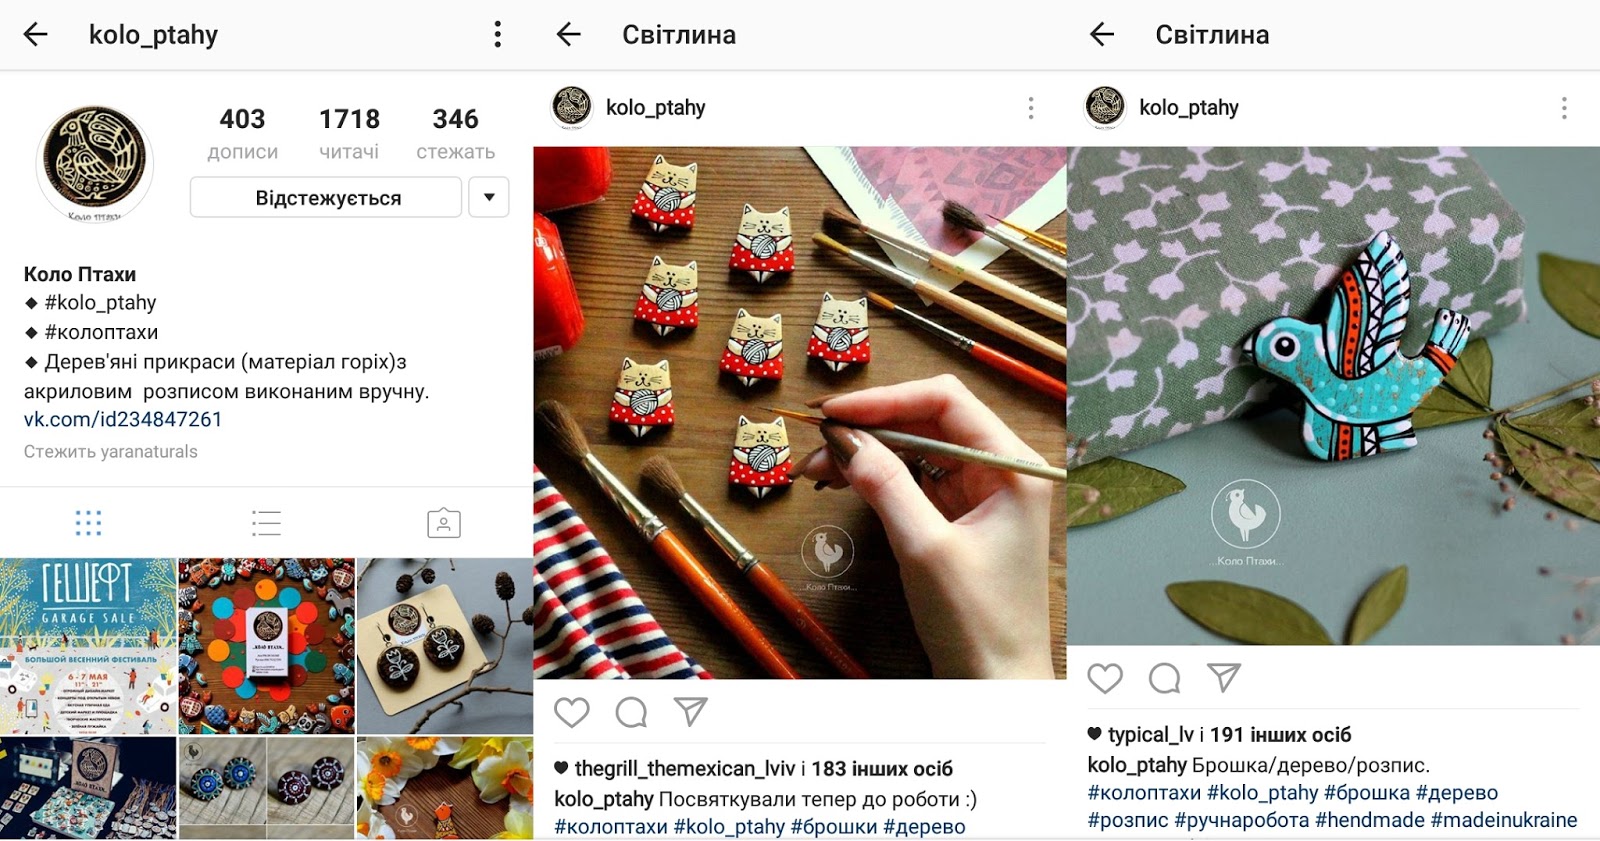
Task: Open profile three-dot options menu
Action: (497, 35)
